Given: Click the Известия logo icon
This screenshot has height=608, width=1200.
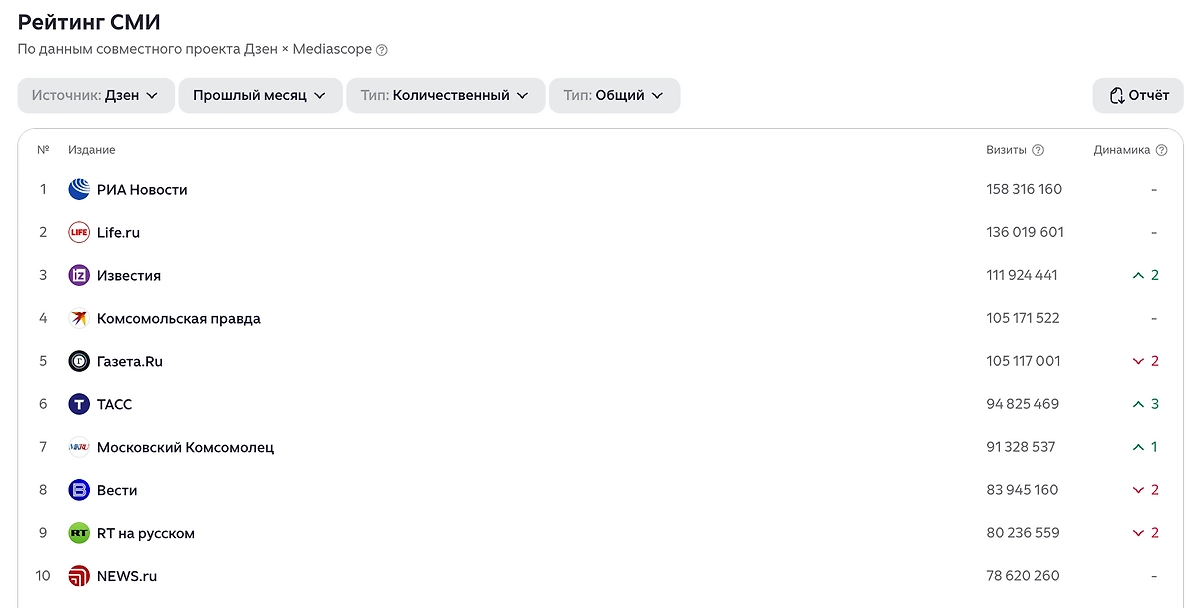Looking at the screenshot, I should click(x=79, y=275).
